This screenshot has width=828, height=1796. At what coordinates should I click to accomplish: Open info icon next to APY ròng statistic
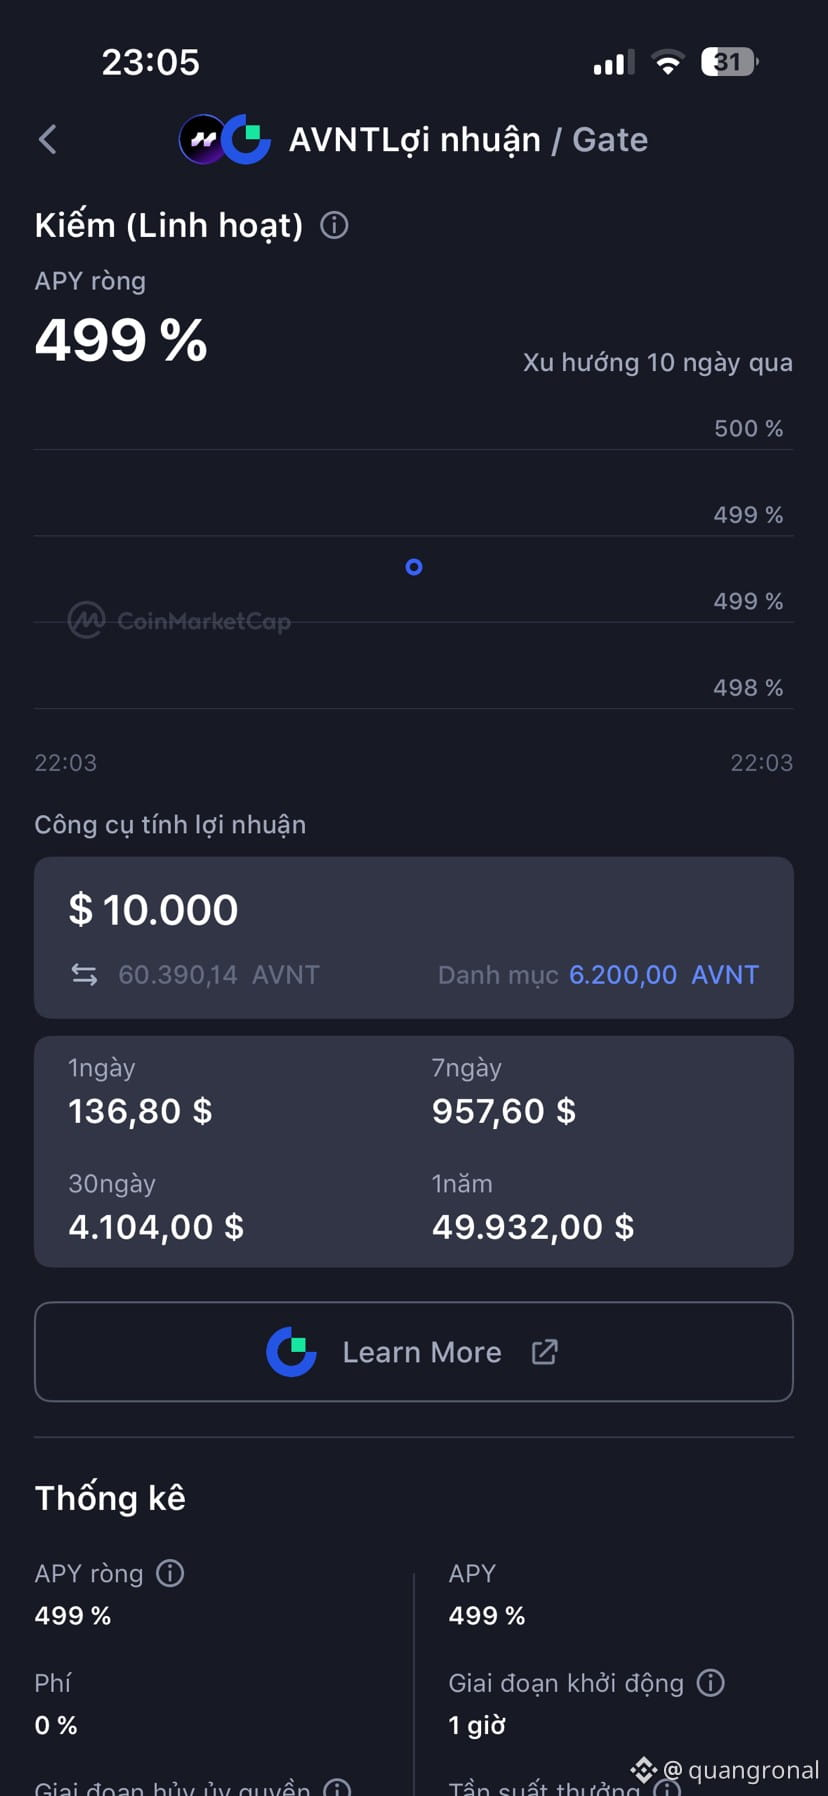(170, 1573)
